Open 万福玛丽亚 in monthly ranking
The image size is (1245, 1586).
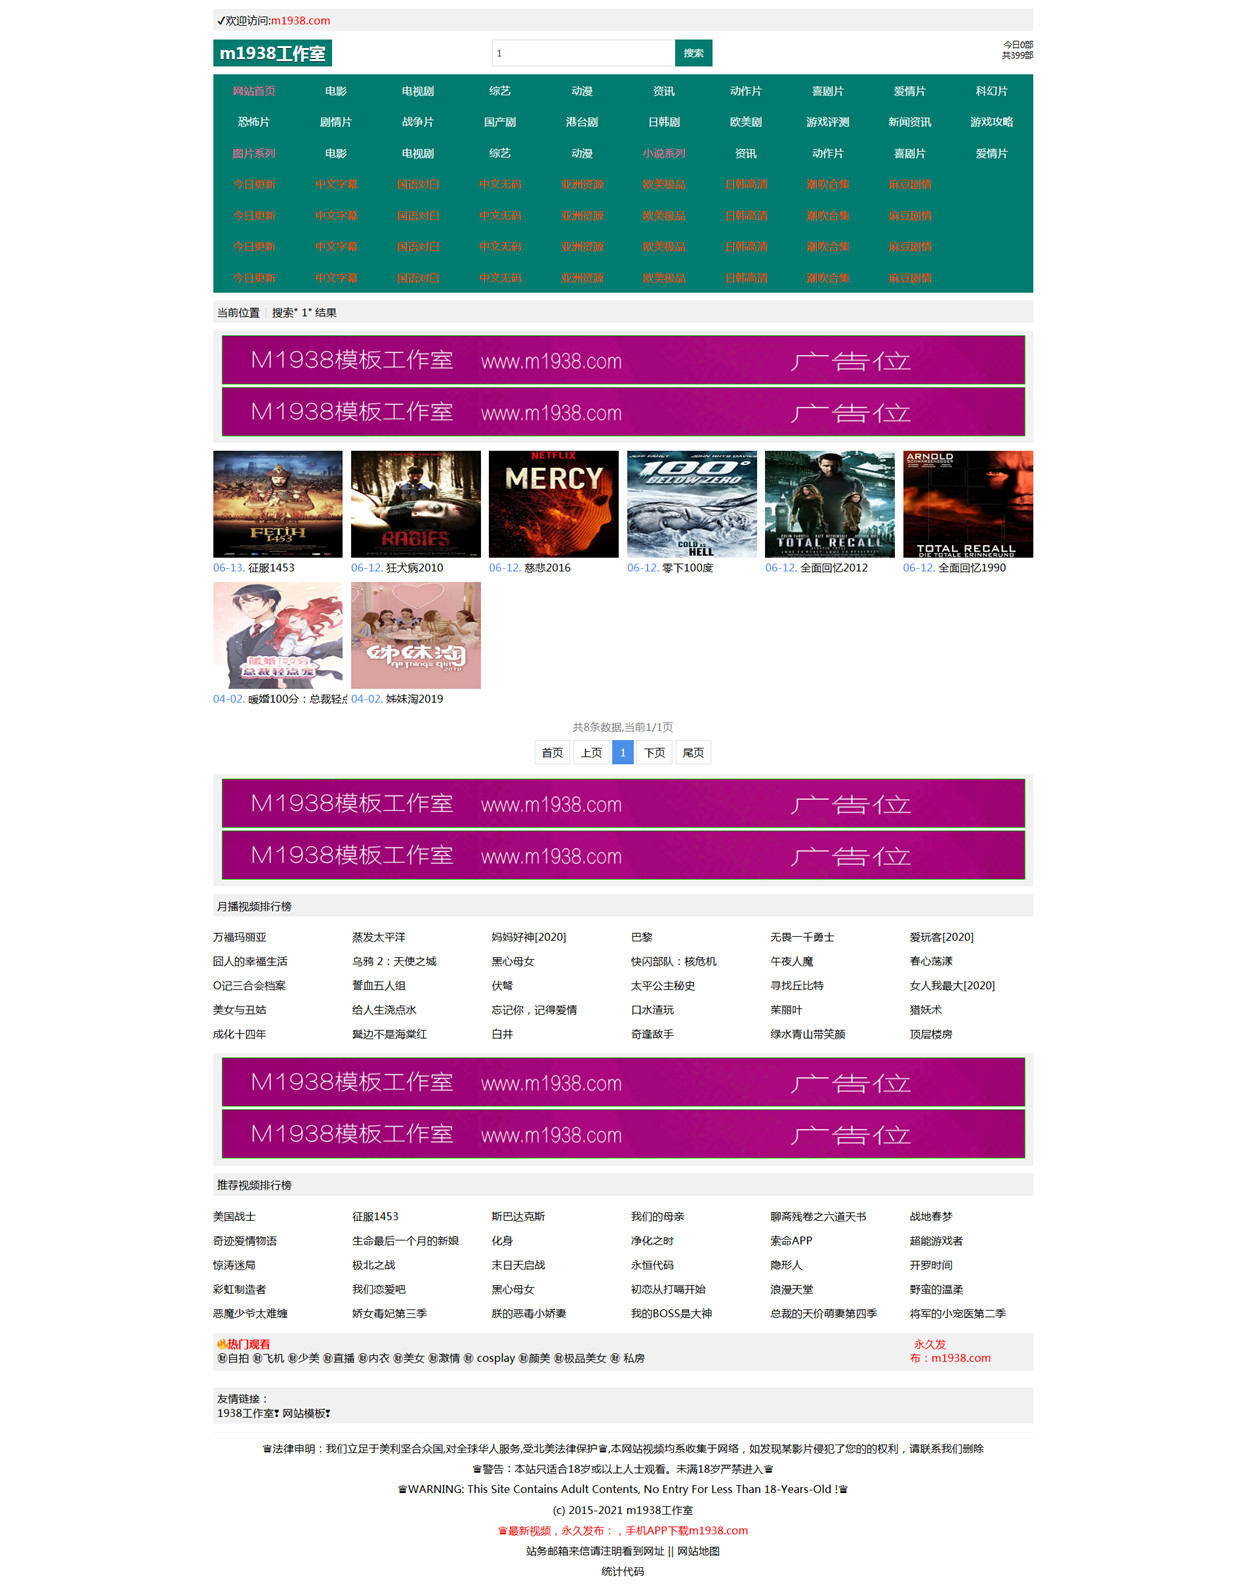pos(239,937)
